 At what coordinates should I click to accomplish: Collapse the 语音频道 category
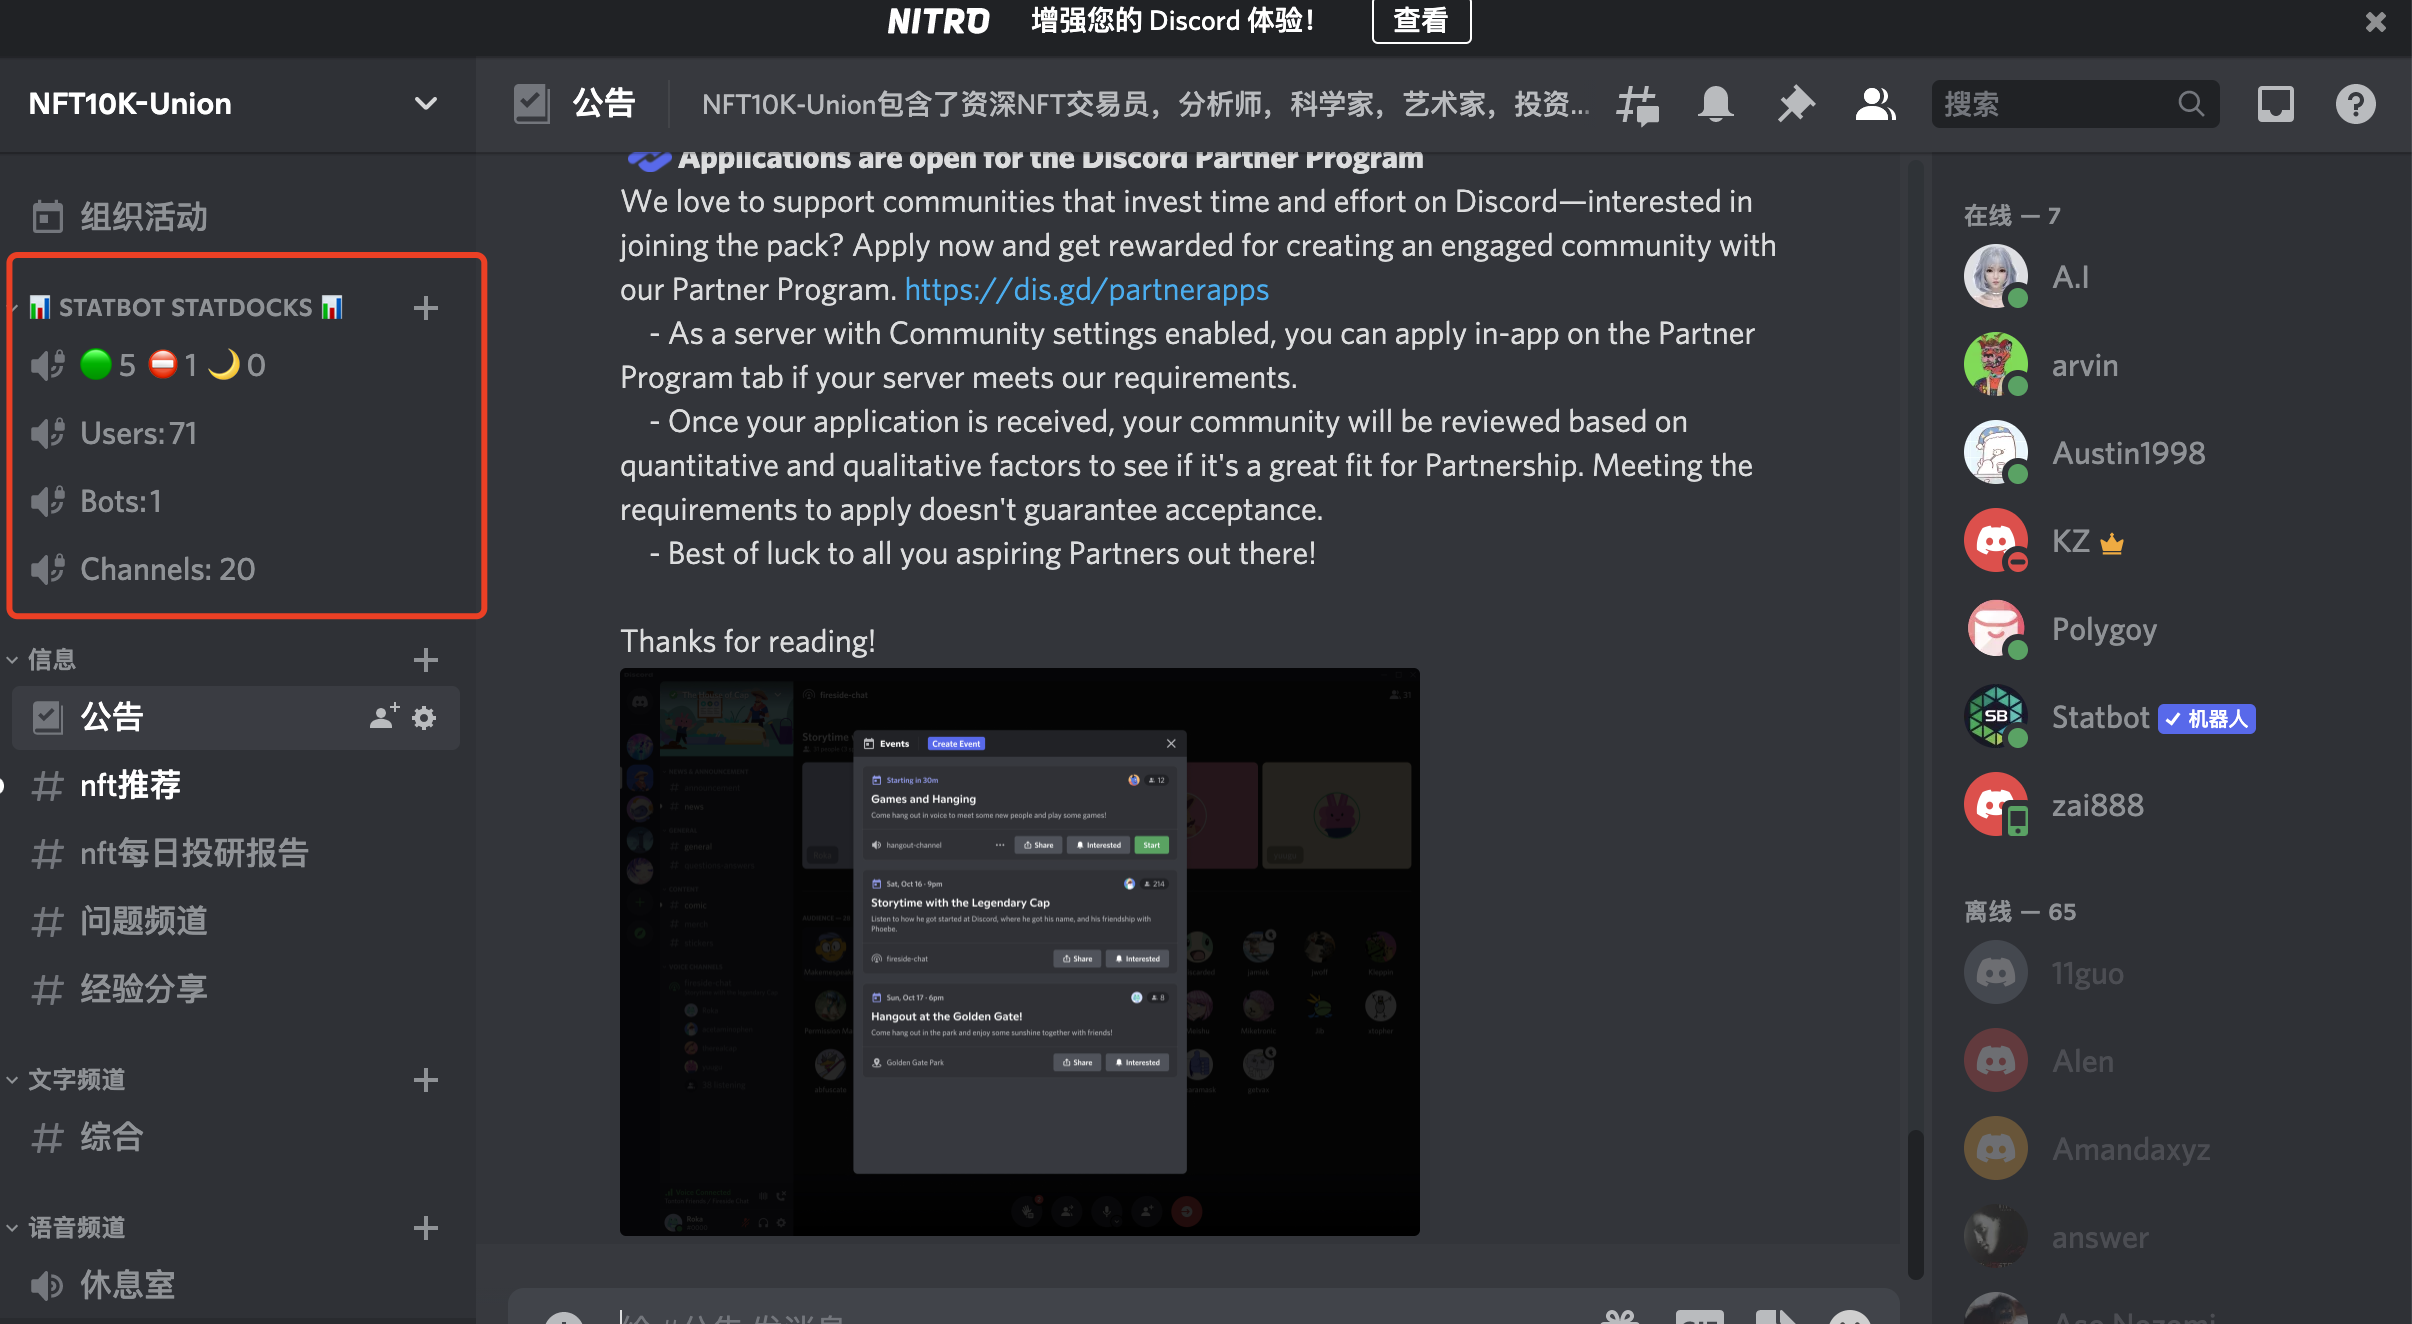click(x=76, y=1228)
